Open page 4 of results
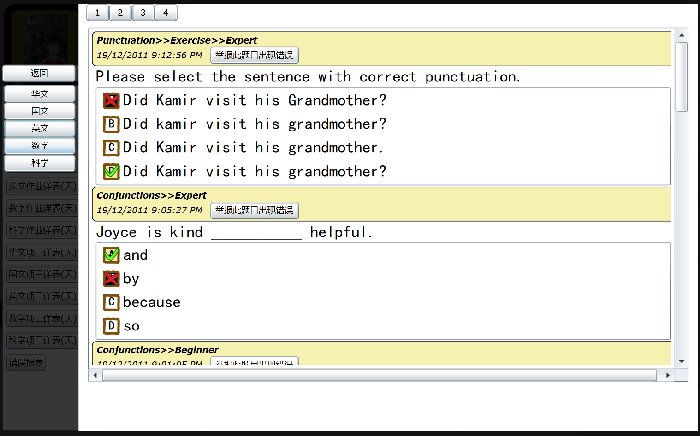 pos(166,12)
